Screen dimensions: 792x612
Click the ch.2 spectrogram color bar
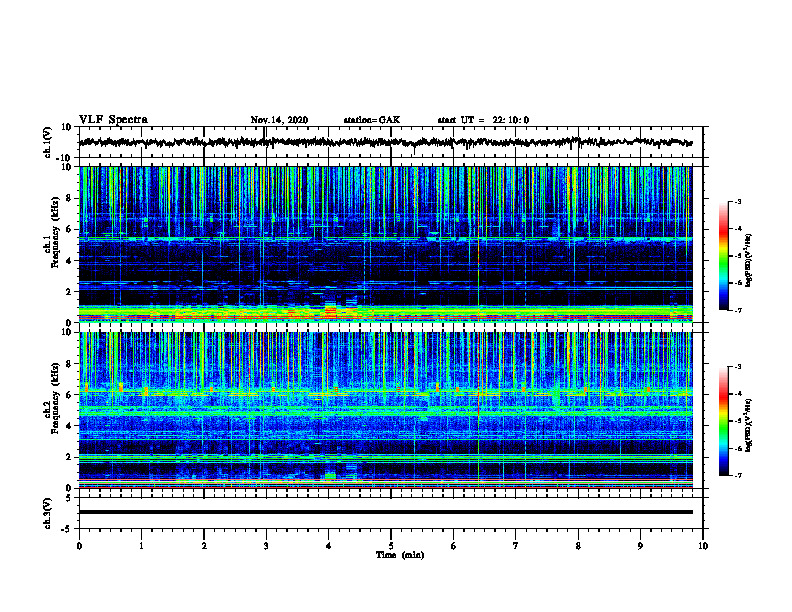pyautogui.click(x=723, y=421)
